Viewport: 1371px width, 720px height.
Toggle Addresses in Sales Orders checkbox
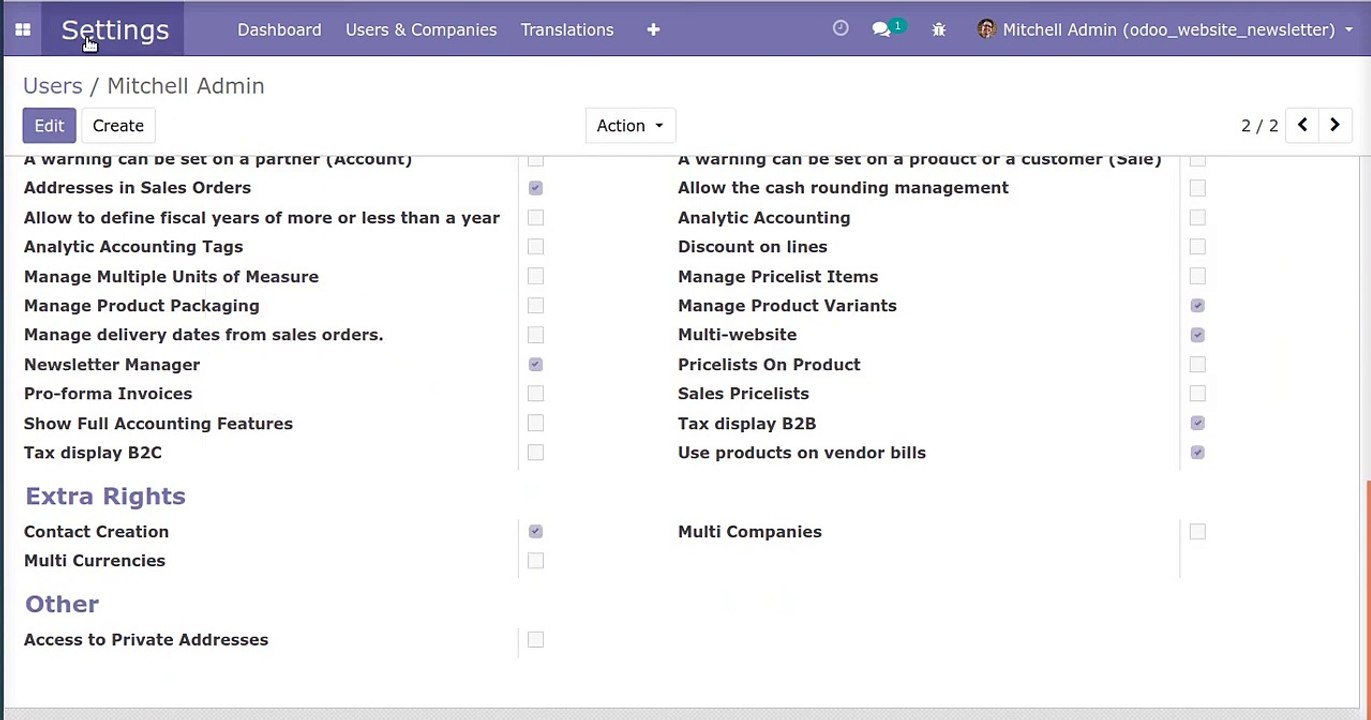536,188
